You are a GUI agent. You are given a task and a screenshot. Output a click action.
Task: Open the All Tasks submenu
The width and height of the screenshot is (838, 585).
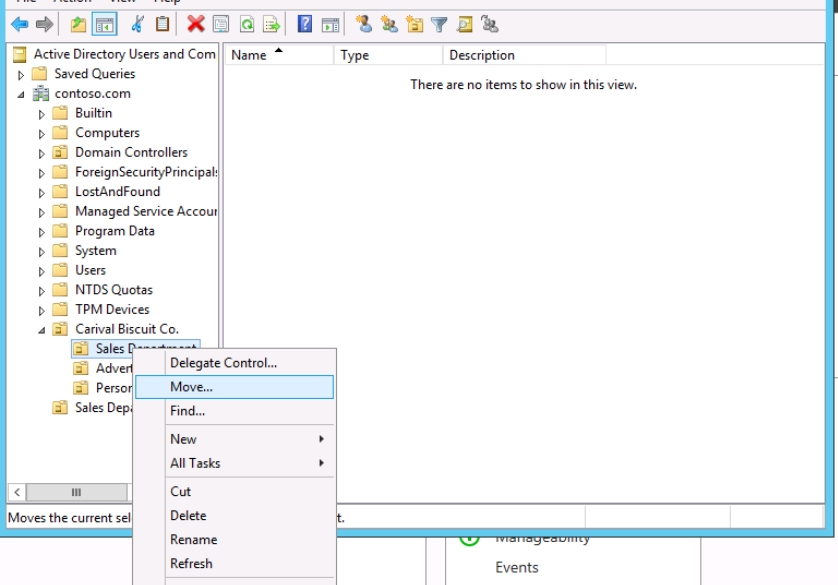[x=235, y=463]
